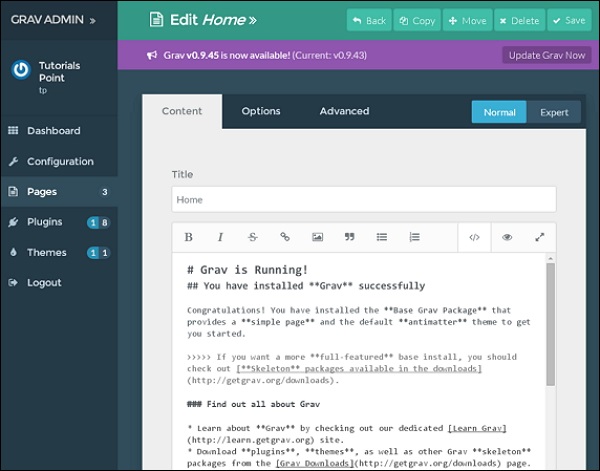Click the Update Grav Now button
600x471 pixels.
pos(546,54)
